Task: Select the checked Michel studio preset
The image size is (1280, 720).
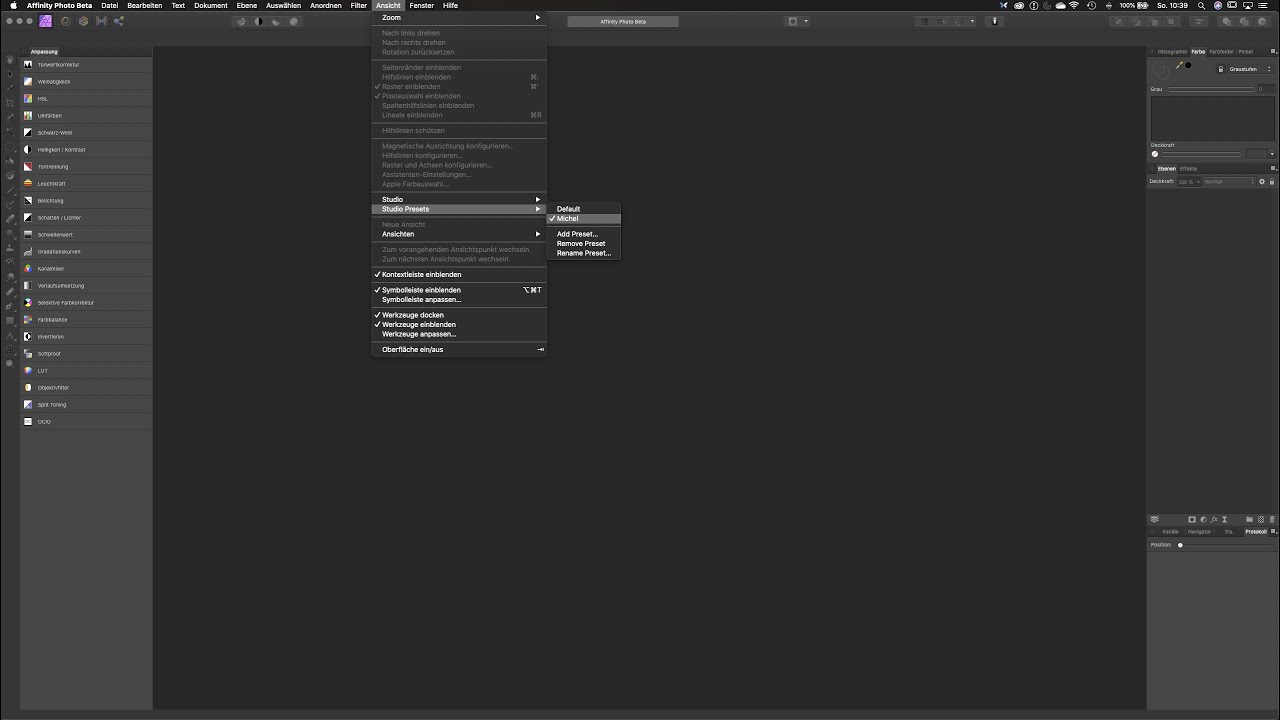Action: point(584,218)
